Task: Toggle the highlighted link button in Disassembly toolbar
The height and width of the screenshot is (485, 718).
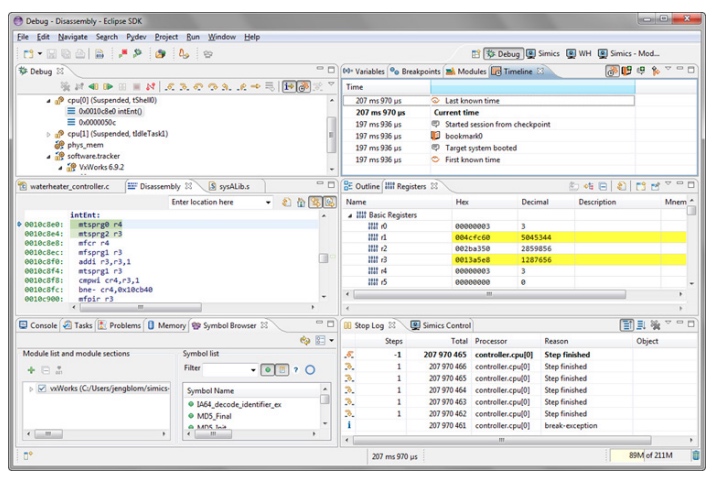Action: [315, 202]
